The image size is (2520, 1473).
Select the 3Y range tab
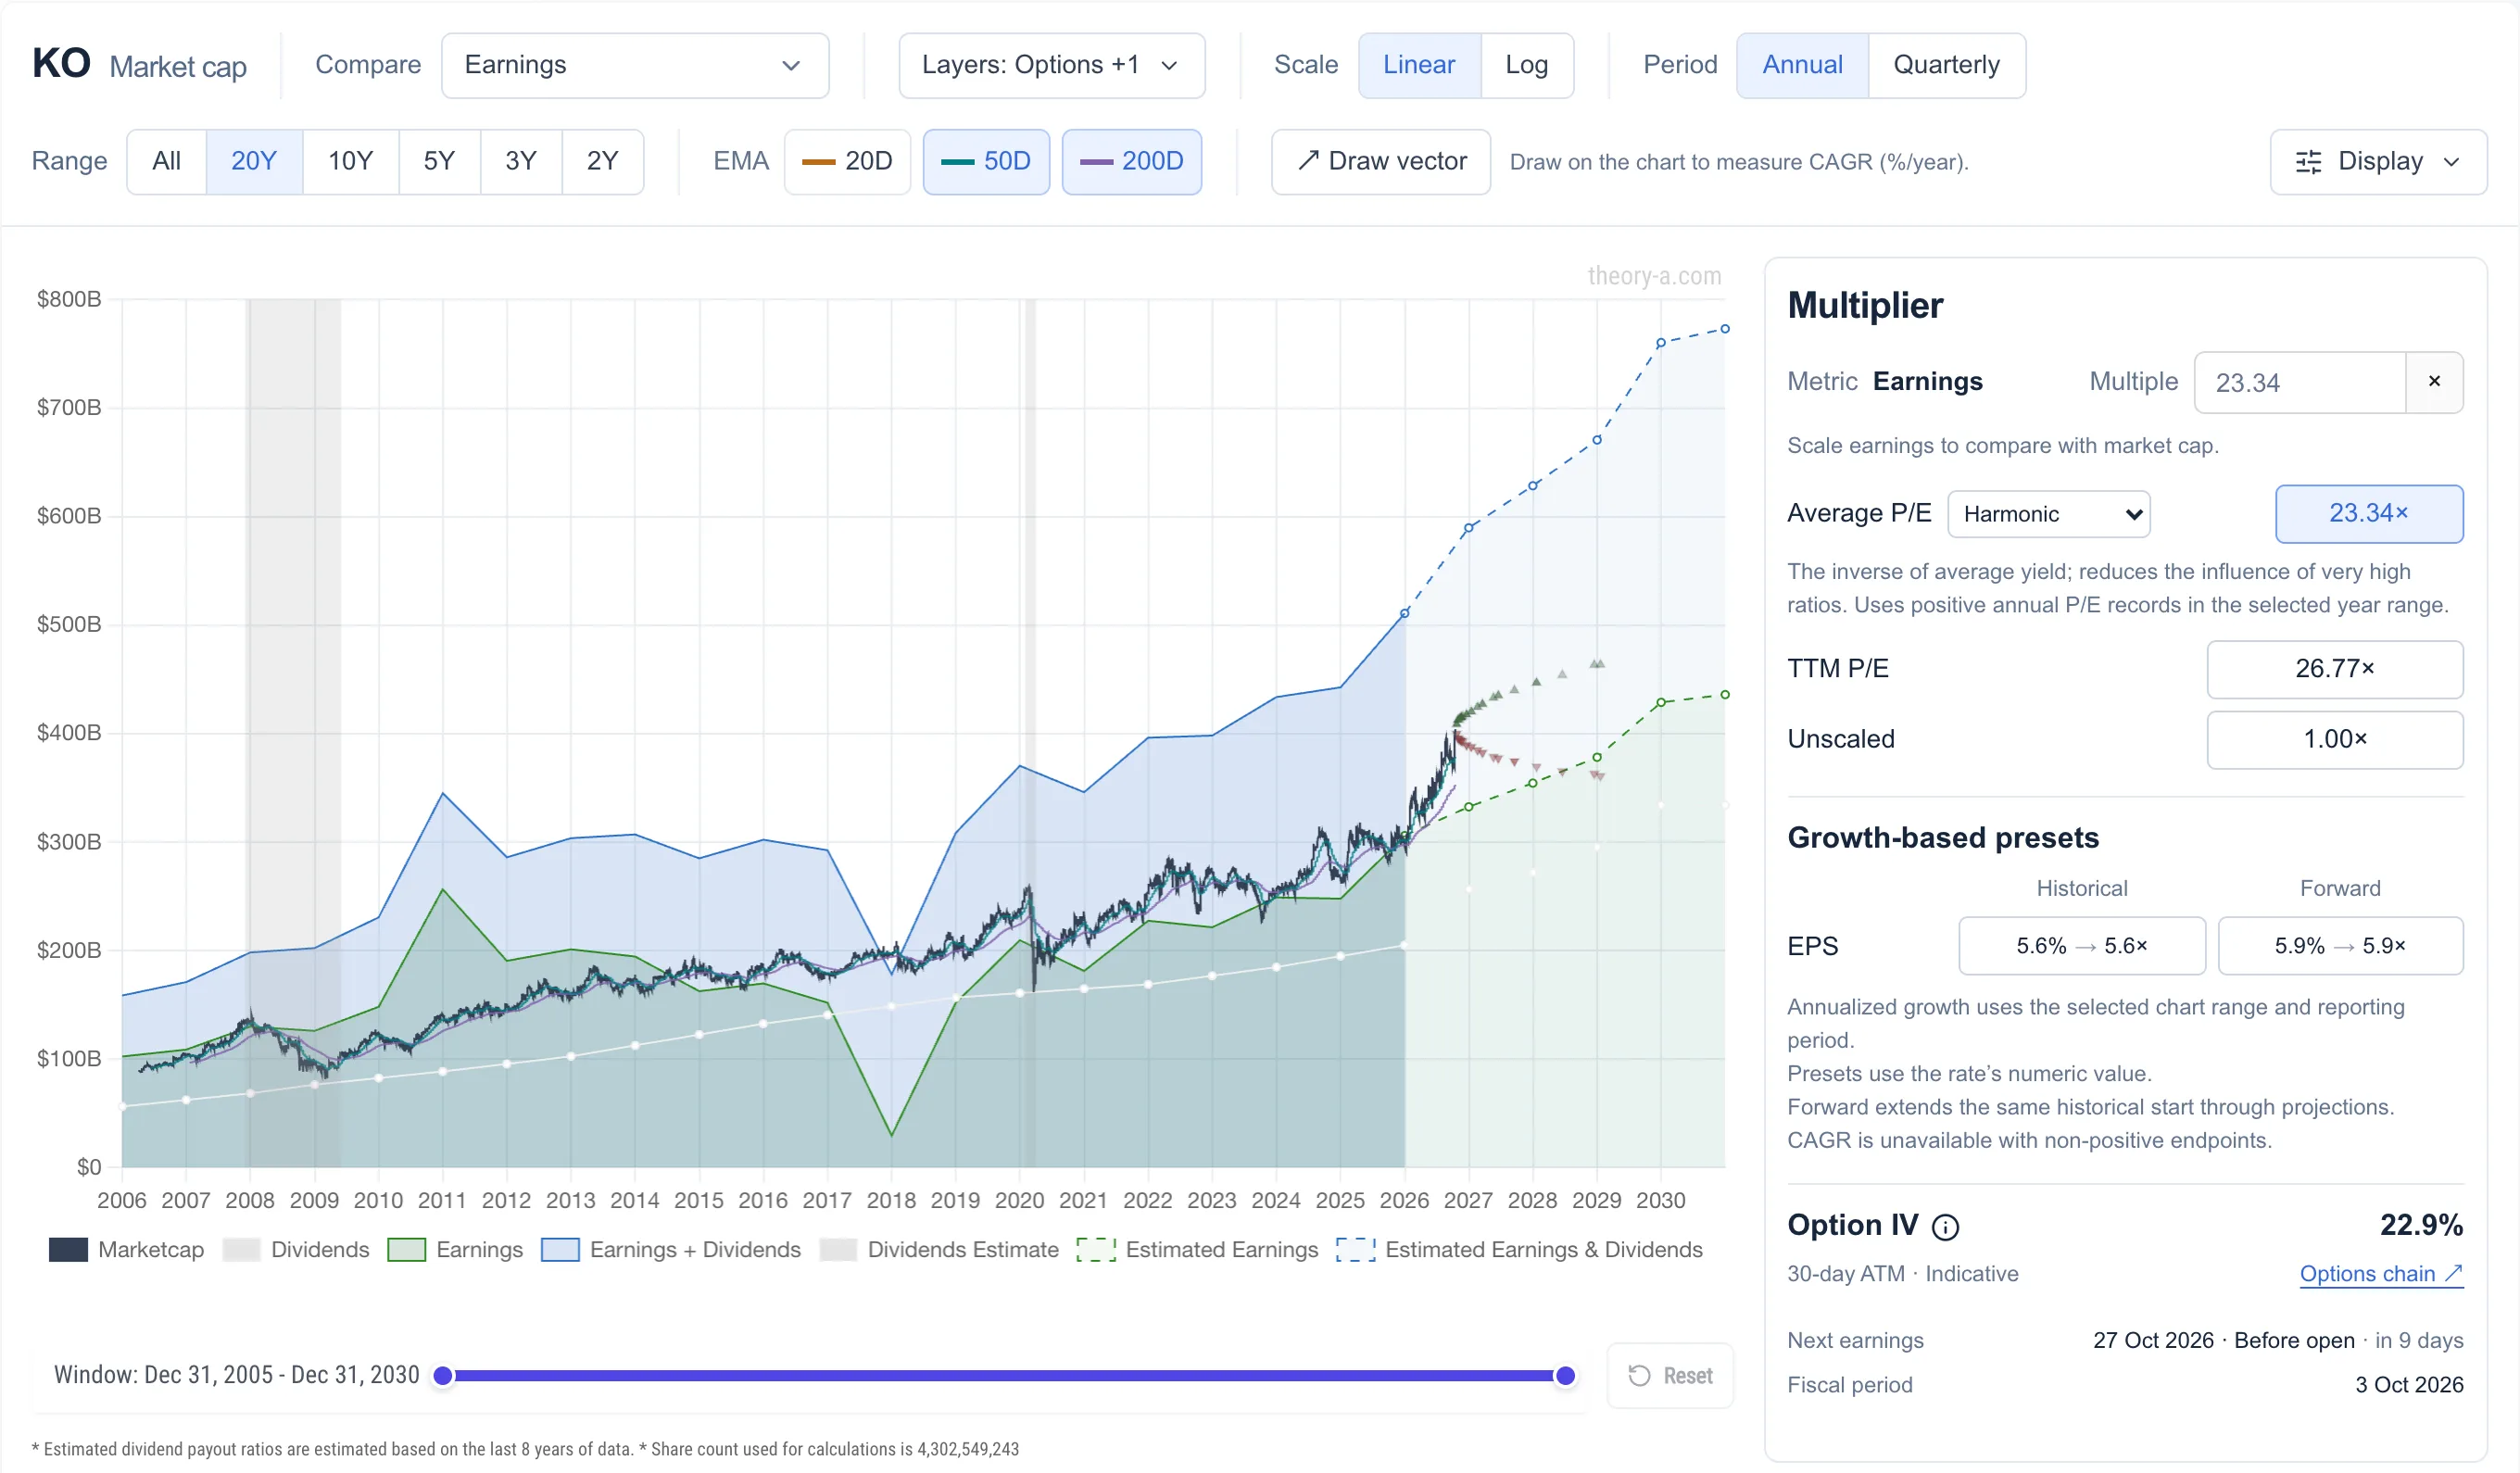(521, 162)
